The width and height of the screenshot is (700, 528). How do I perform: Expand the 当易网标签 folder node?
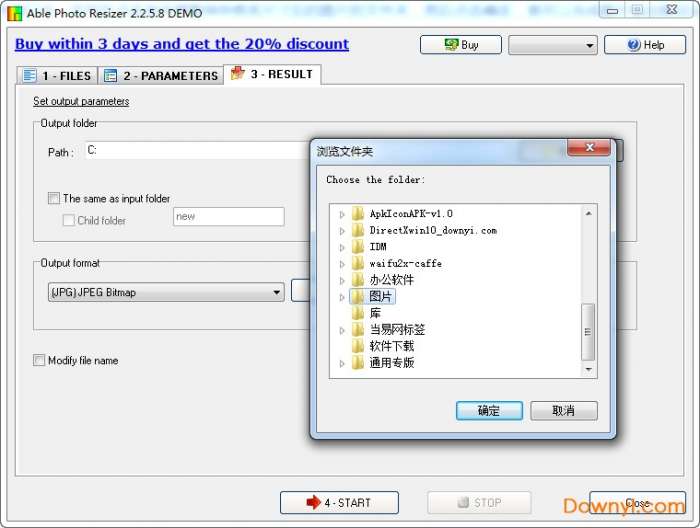(342, 330)
